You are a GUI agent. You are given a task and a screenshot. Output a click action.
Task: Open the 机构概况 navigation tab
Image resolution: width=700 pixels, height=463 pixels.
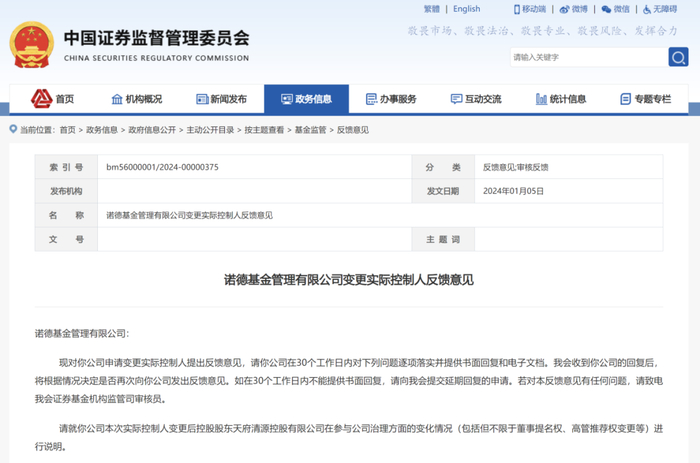[x=136, y=99]
